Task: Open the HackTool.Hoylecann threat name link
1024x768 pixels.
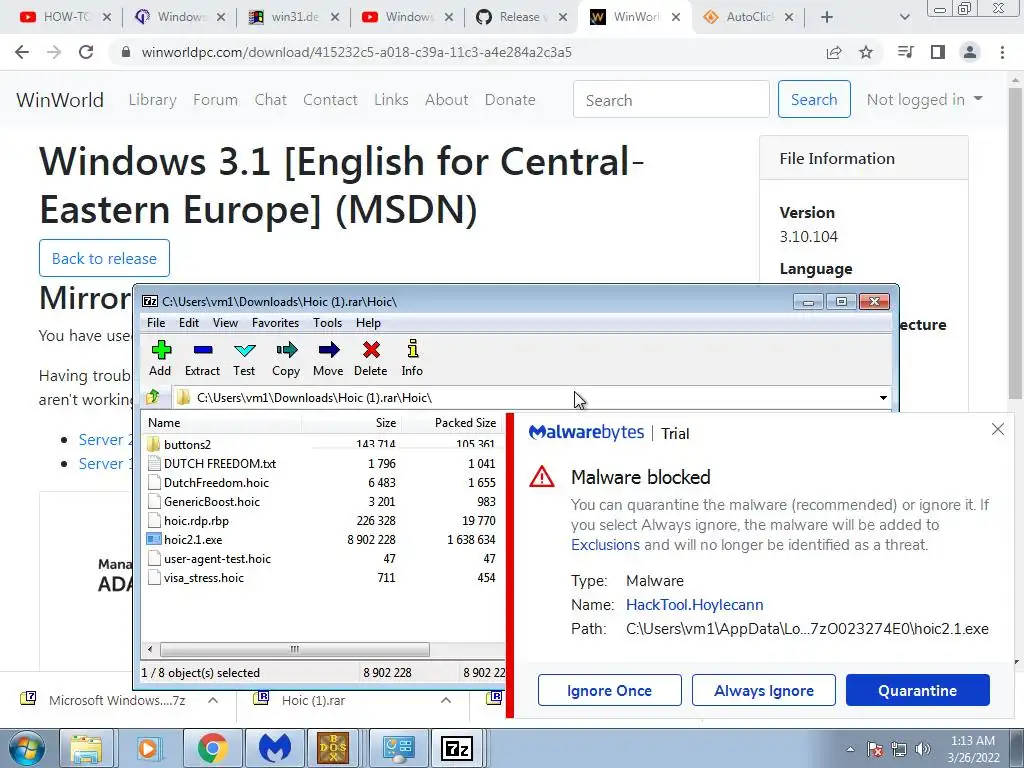Action: [694, 605]
